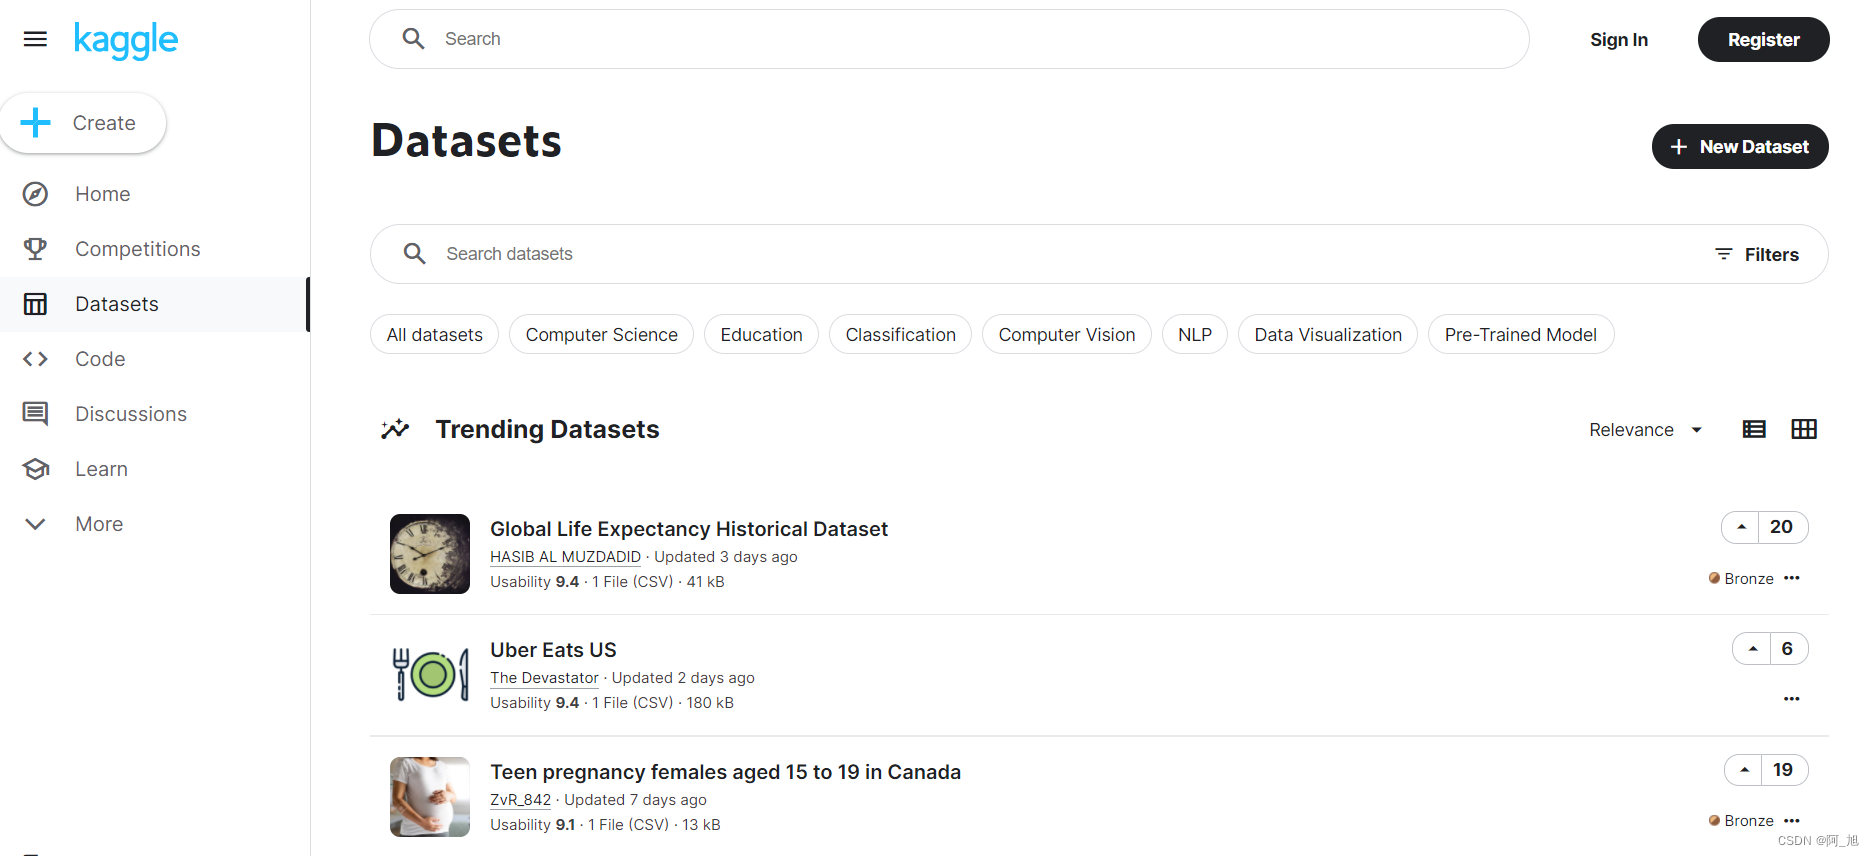The height and width of the screenshot is (856, 1874).
Task: Click the Create plus button
Action: tap(83, 123)
